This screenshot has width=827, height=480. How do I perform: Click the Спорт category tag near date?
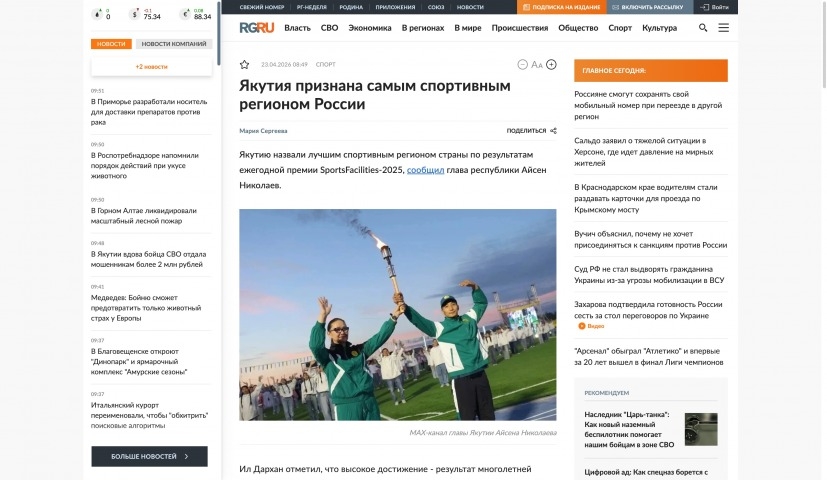pyautogui.click(x=325, y=64)
